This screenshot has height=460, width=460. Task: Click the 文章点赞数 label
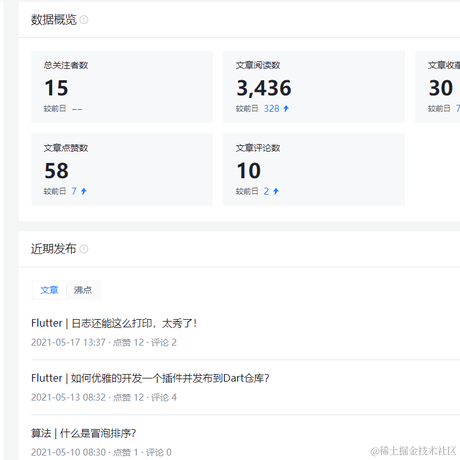tap(66, 148)
